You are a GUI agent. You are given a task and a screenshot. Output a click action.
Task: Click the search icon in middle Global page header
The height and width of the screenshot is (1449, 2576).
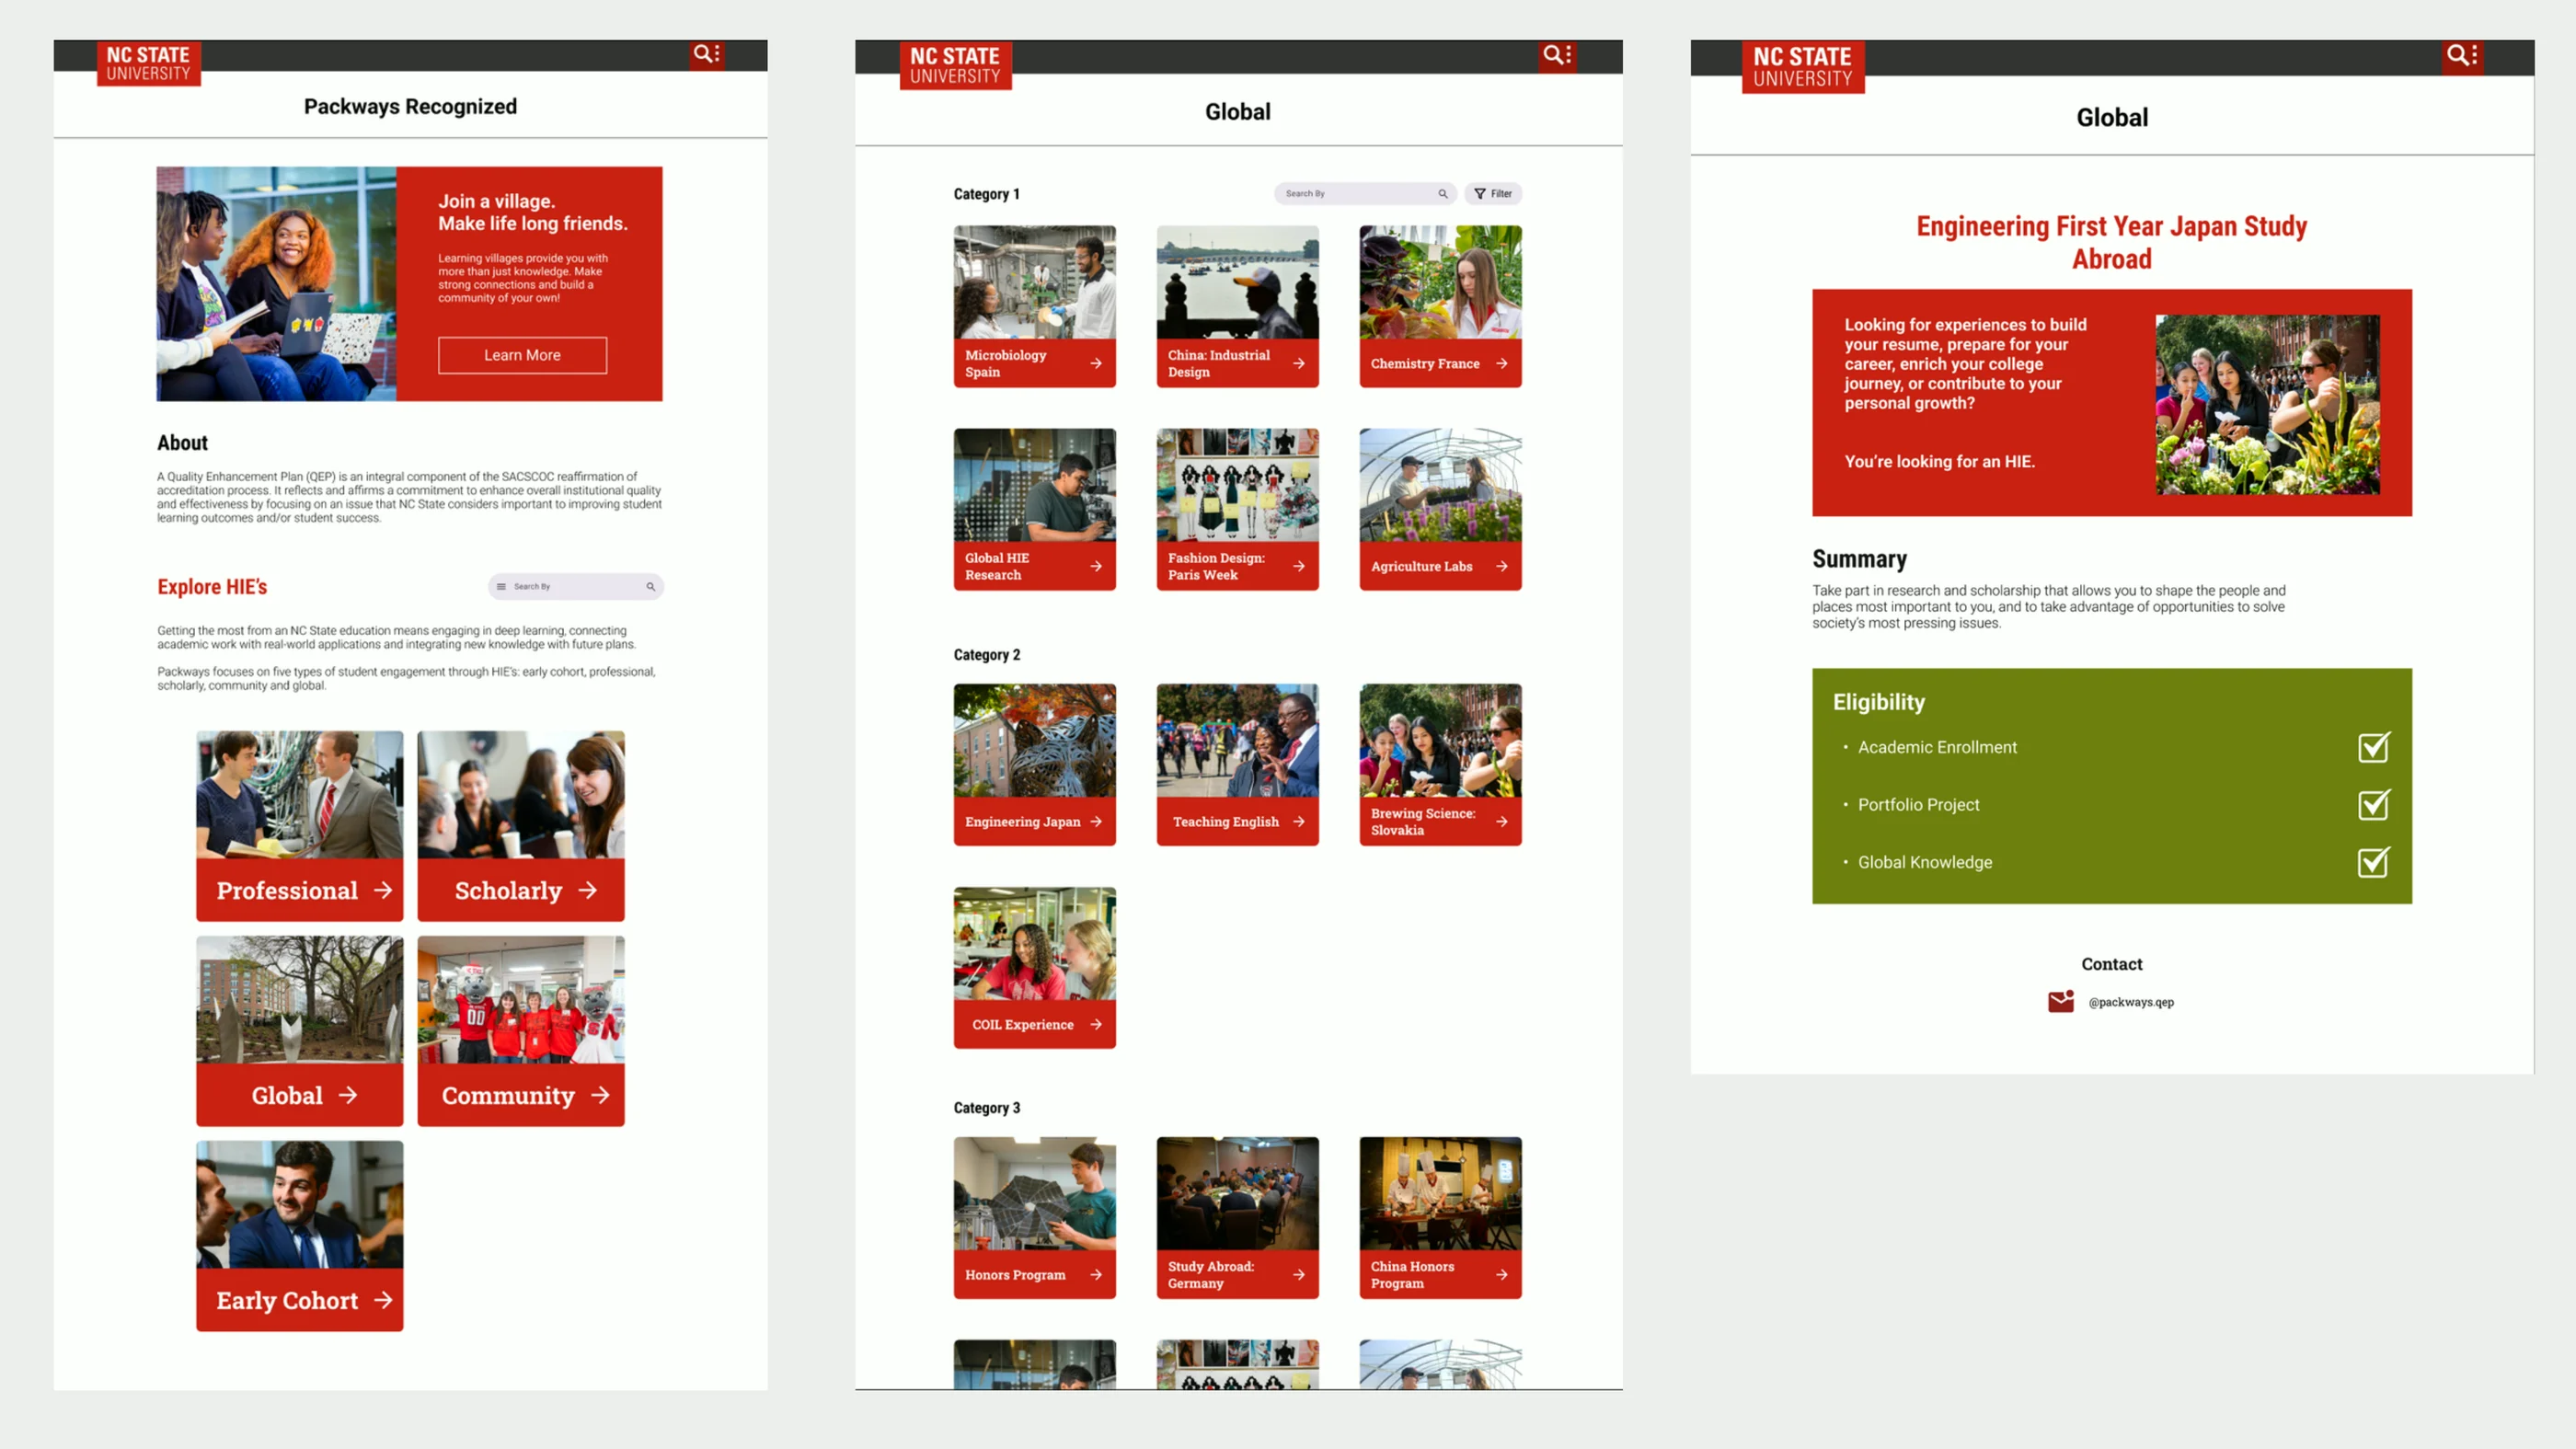pos(1553,54)
